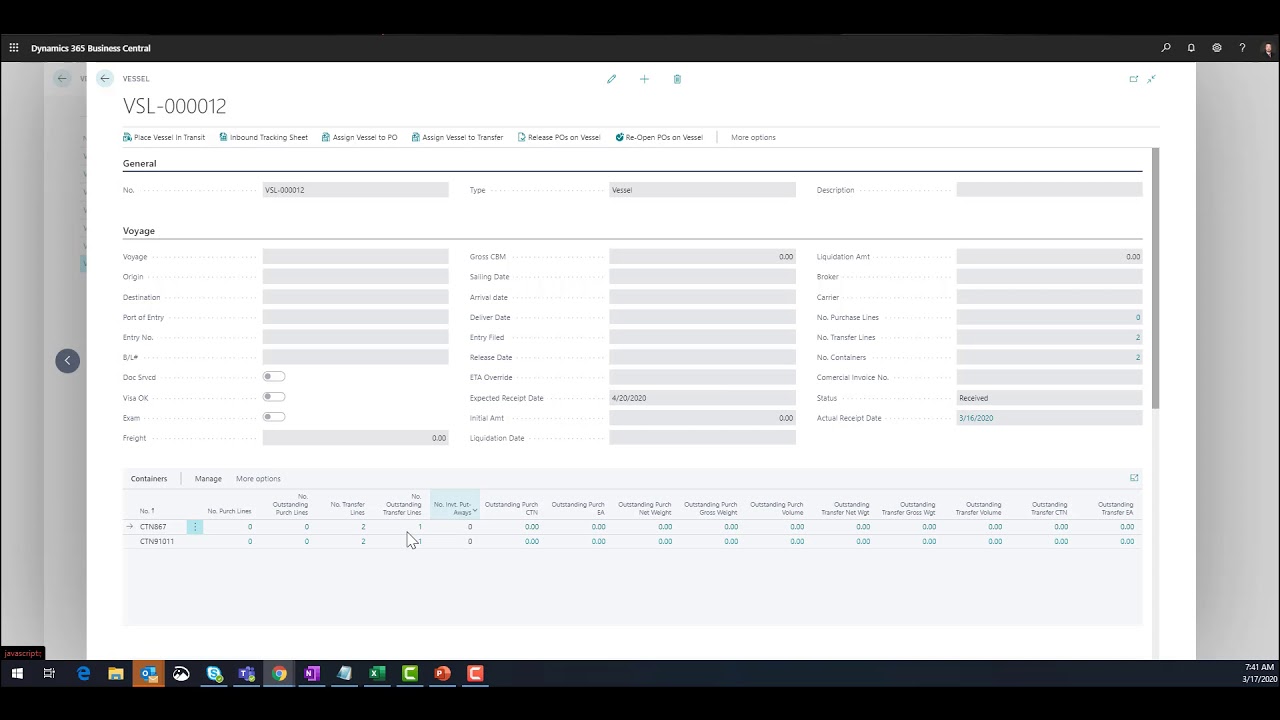The width and height of the screenshot is (1280, 720).
Task: Open the Manage menu in Containers
Action: (x=208, y=479)
